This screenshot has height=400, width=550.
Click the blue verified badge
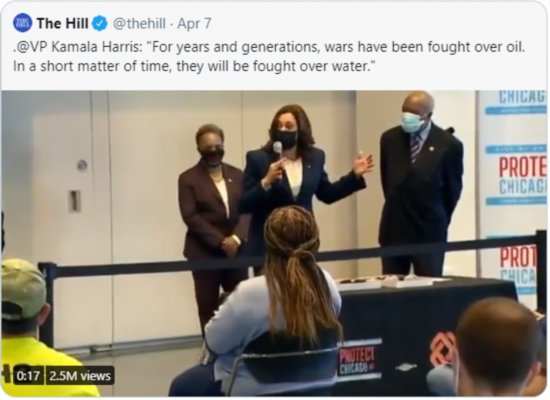(x=100, y=24)
